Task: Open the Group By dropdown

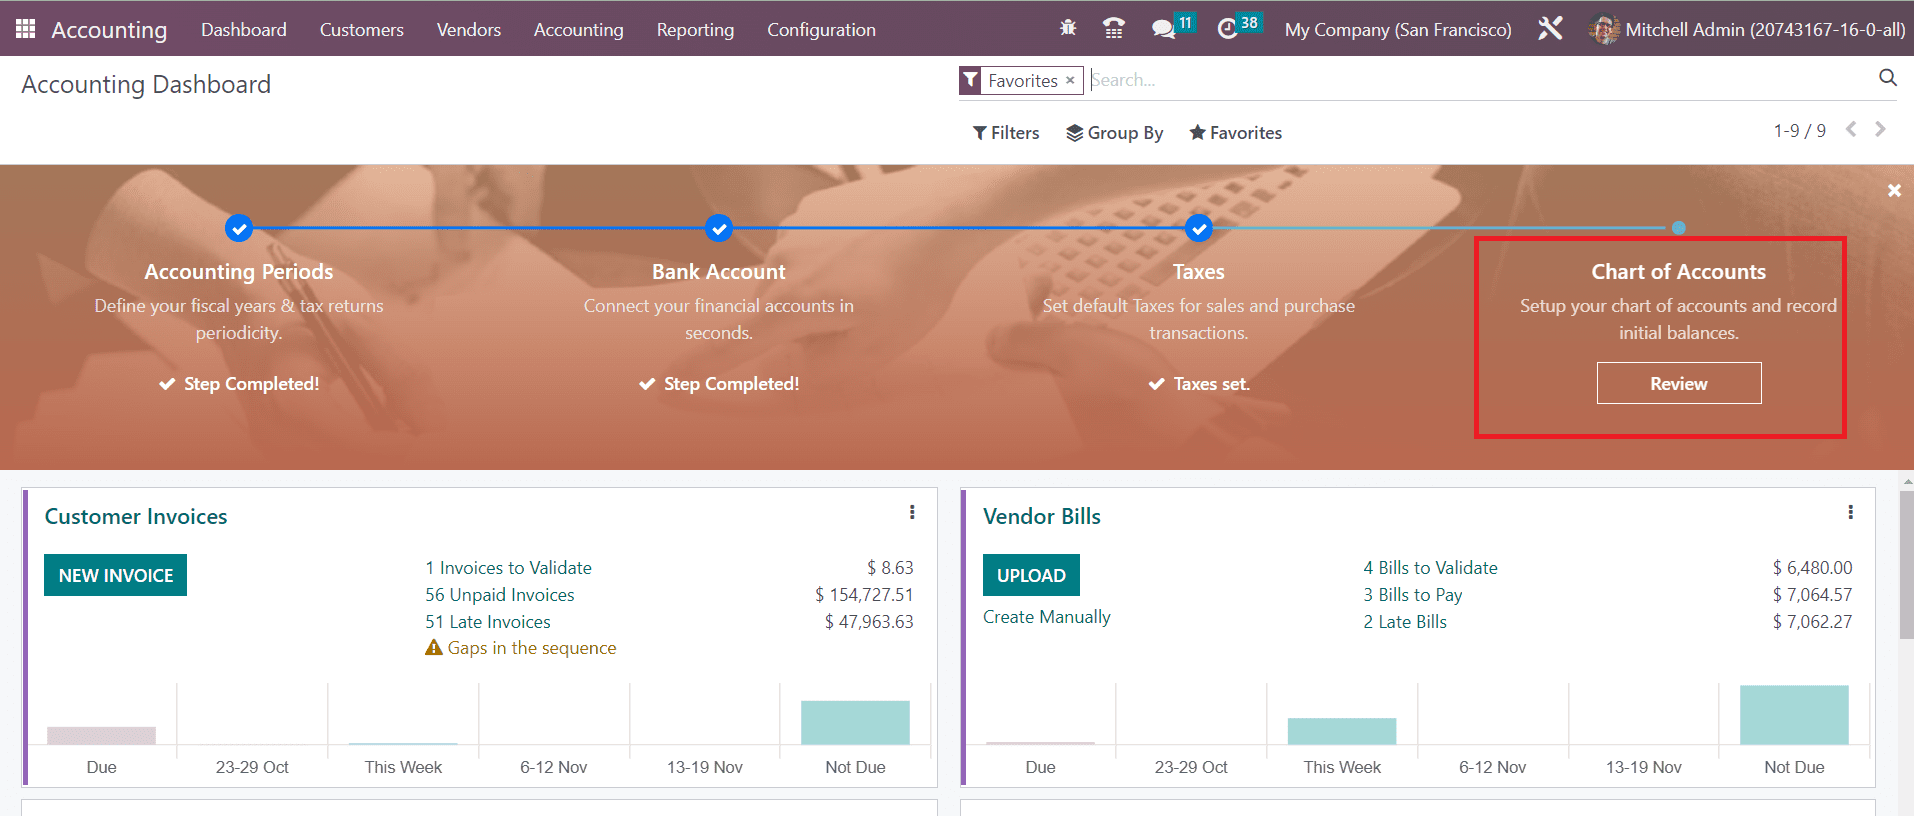Action: pos(1115,133)
